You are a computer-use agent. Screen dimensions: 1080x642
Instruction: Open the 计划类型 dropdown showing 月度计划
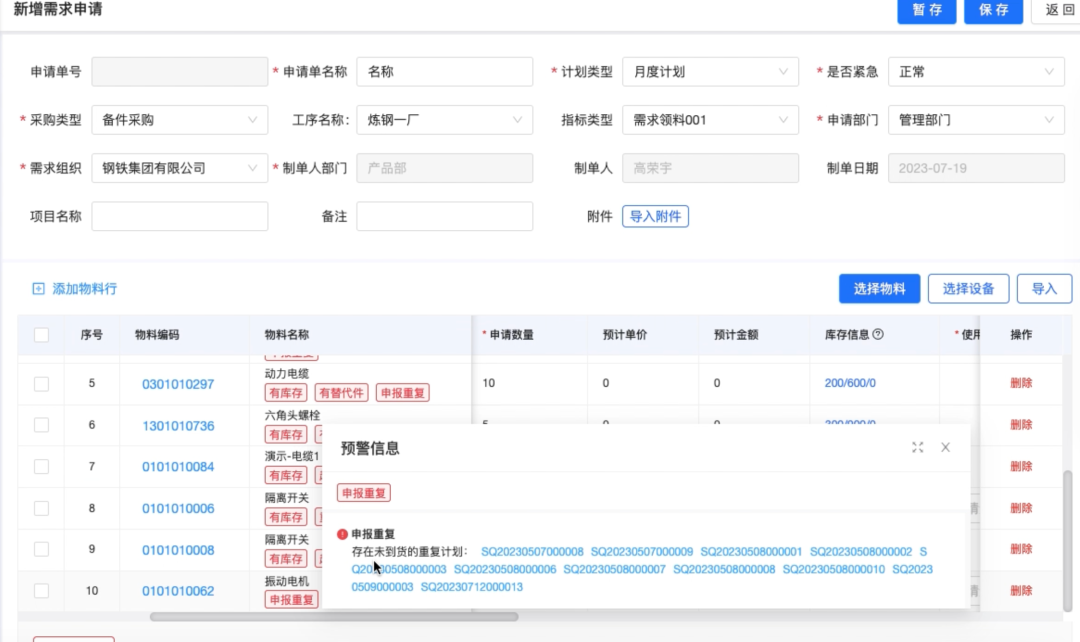pyautogui.click(x=710, y=71)
